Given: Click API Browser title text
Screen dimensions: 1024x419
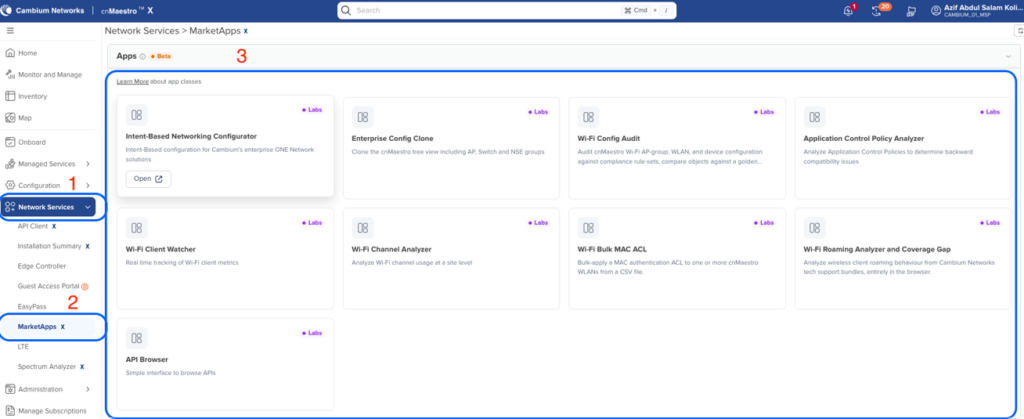Looking at the screenshot, I should pos(146,360).
